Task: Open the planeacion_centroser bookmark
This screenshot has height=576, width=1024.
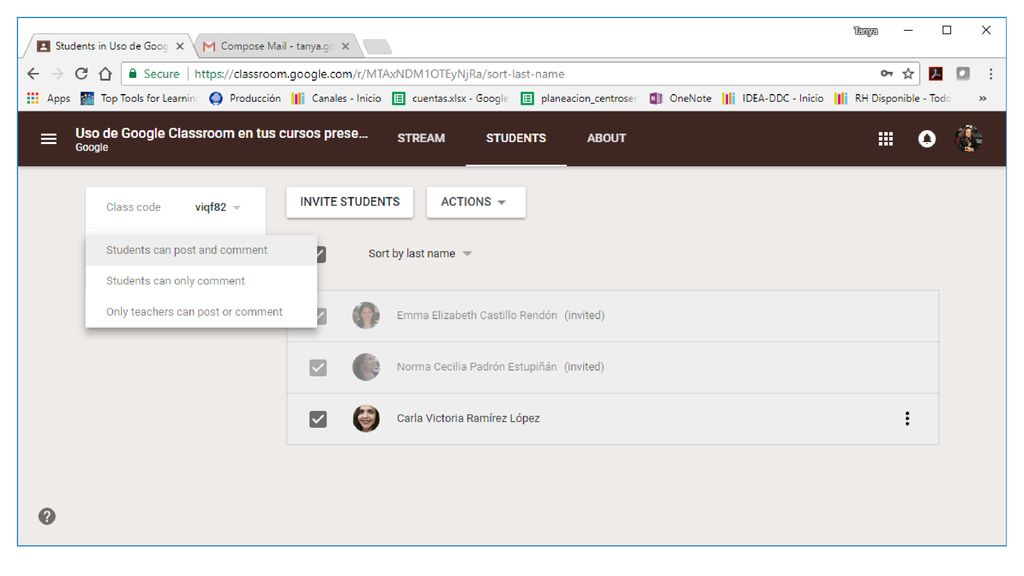Action: pos(579,98)
